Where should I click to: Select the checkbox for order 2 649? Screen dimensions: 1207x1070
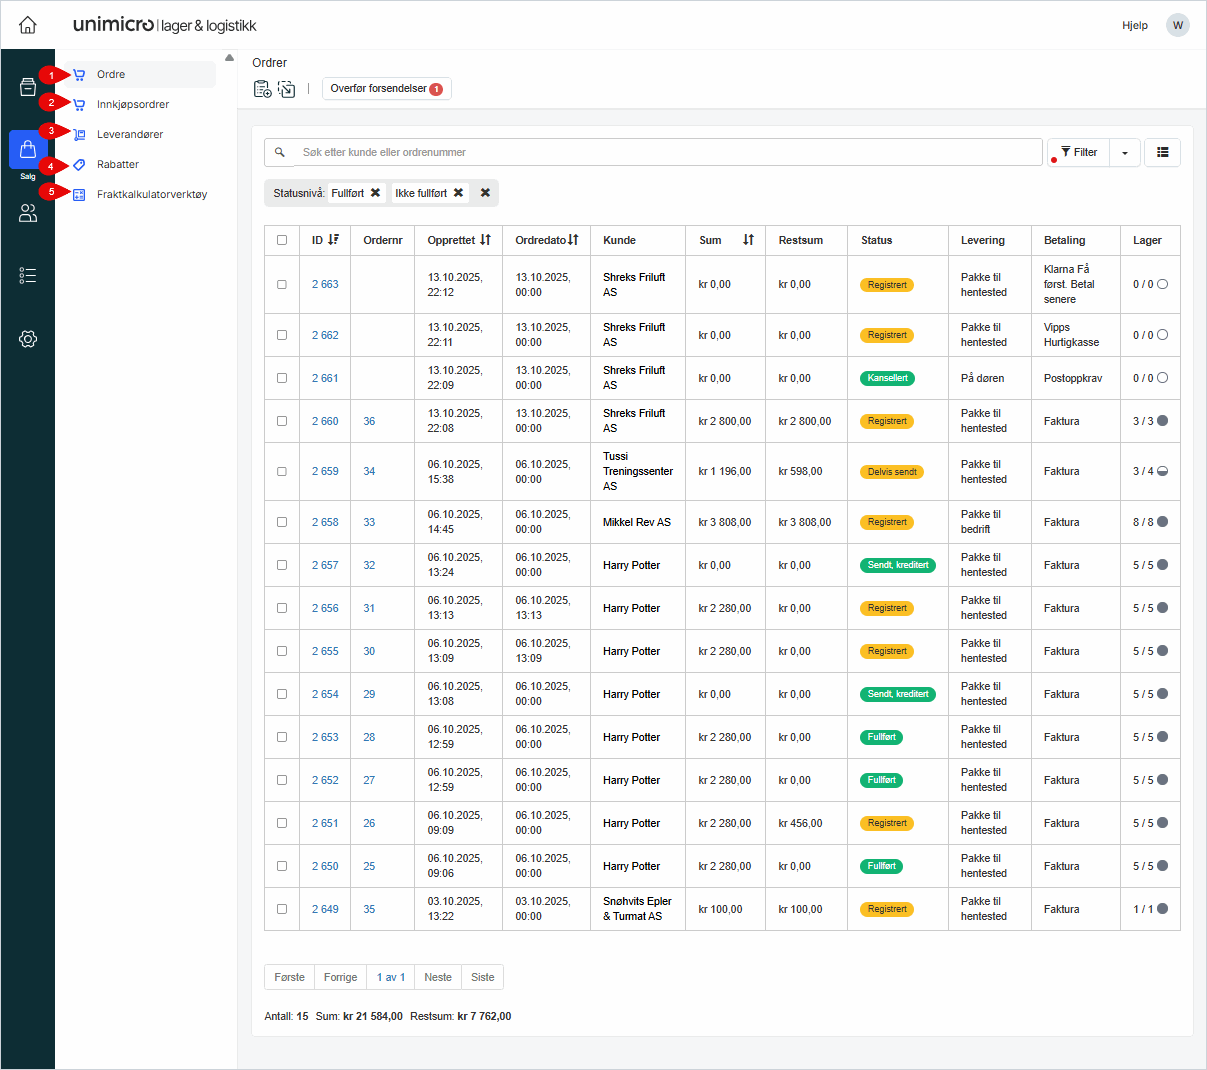(282, 909)
